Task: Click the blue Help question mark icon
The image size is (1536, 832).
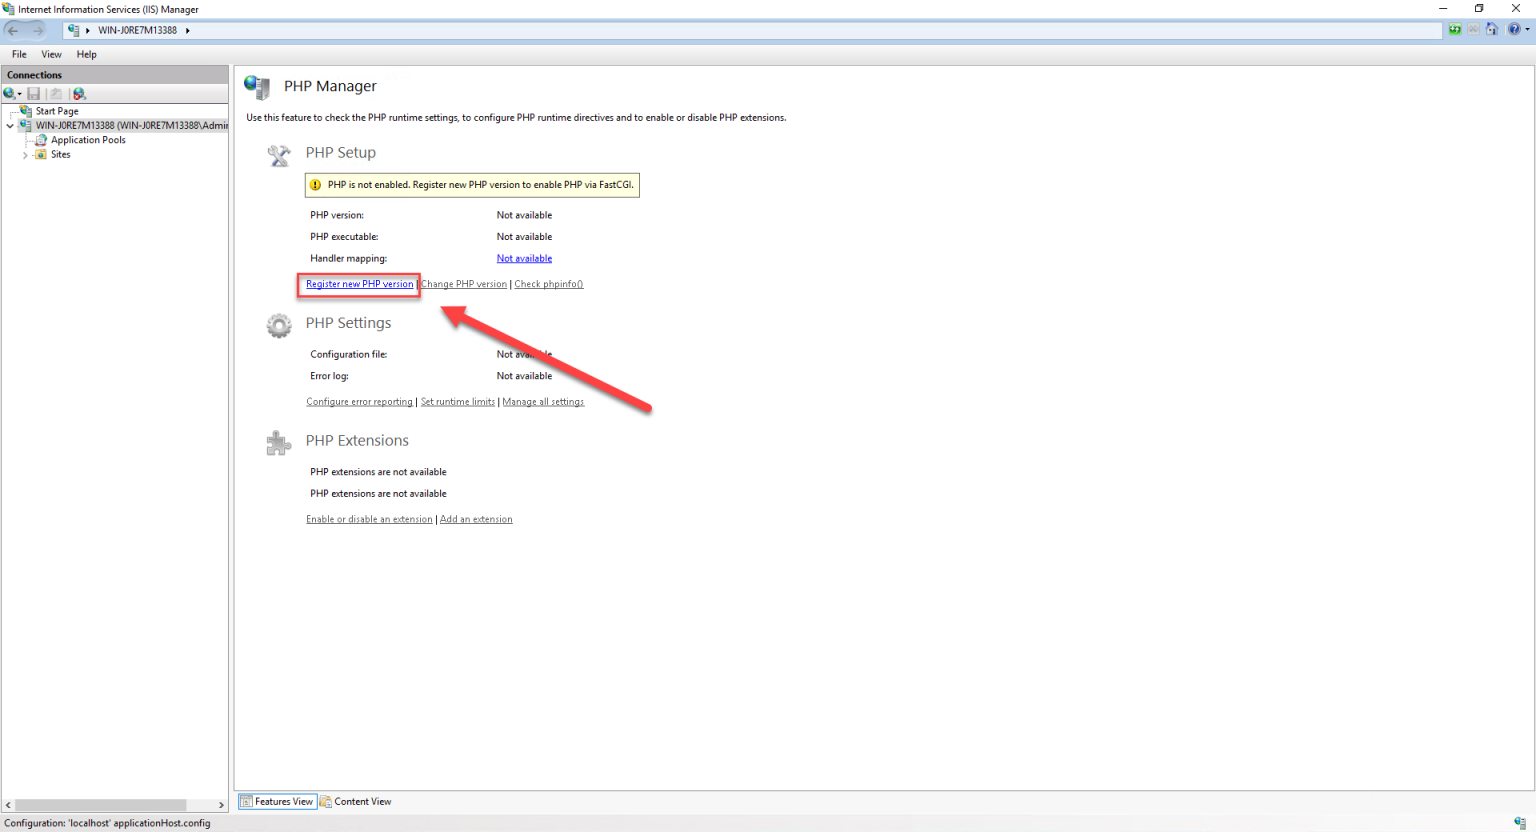Action: point(1514,29)
